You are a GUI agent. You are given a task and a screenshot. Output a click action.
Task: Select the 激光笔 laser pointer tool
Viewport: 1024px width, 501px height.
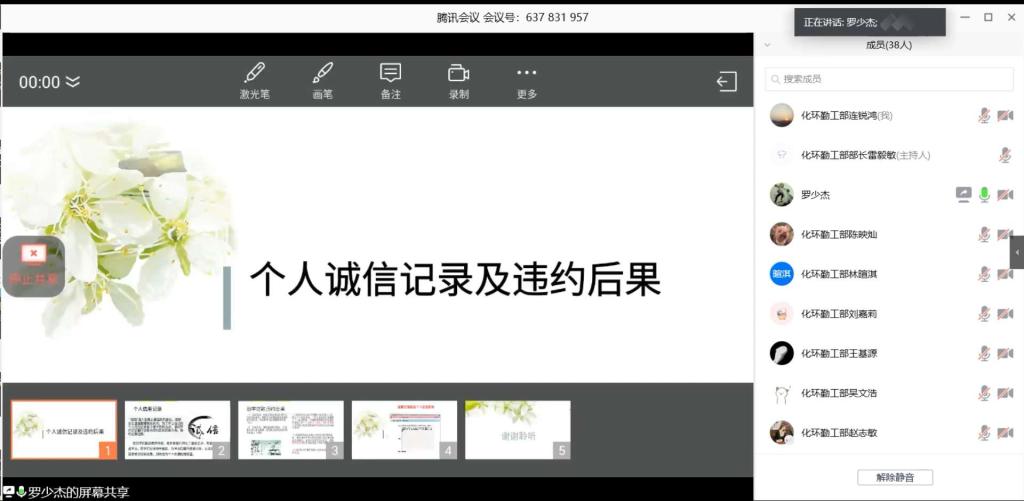pyautogui.click(x=254, y=80)
